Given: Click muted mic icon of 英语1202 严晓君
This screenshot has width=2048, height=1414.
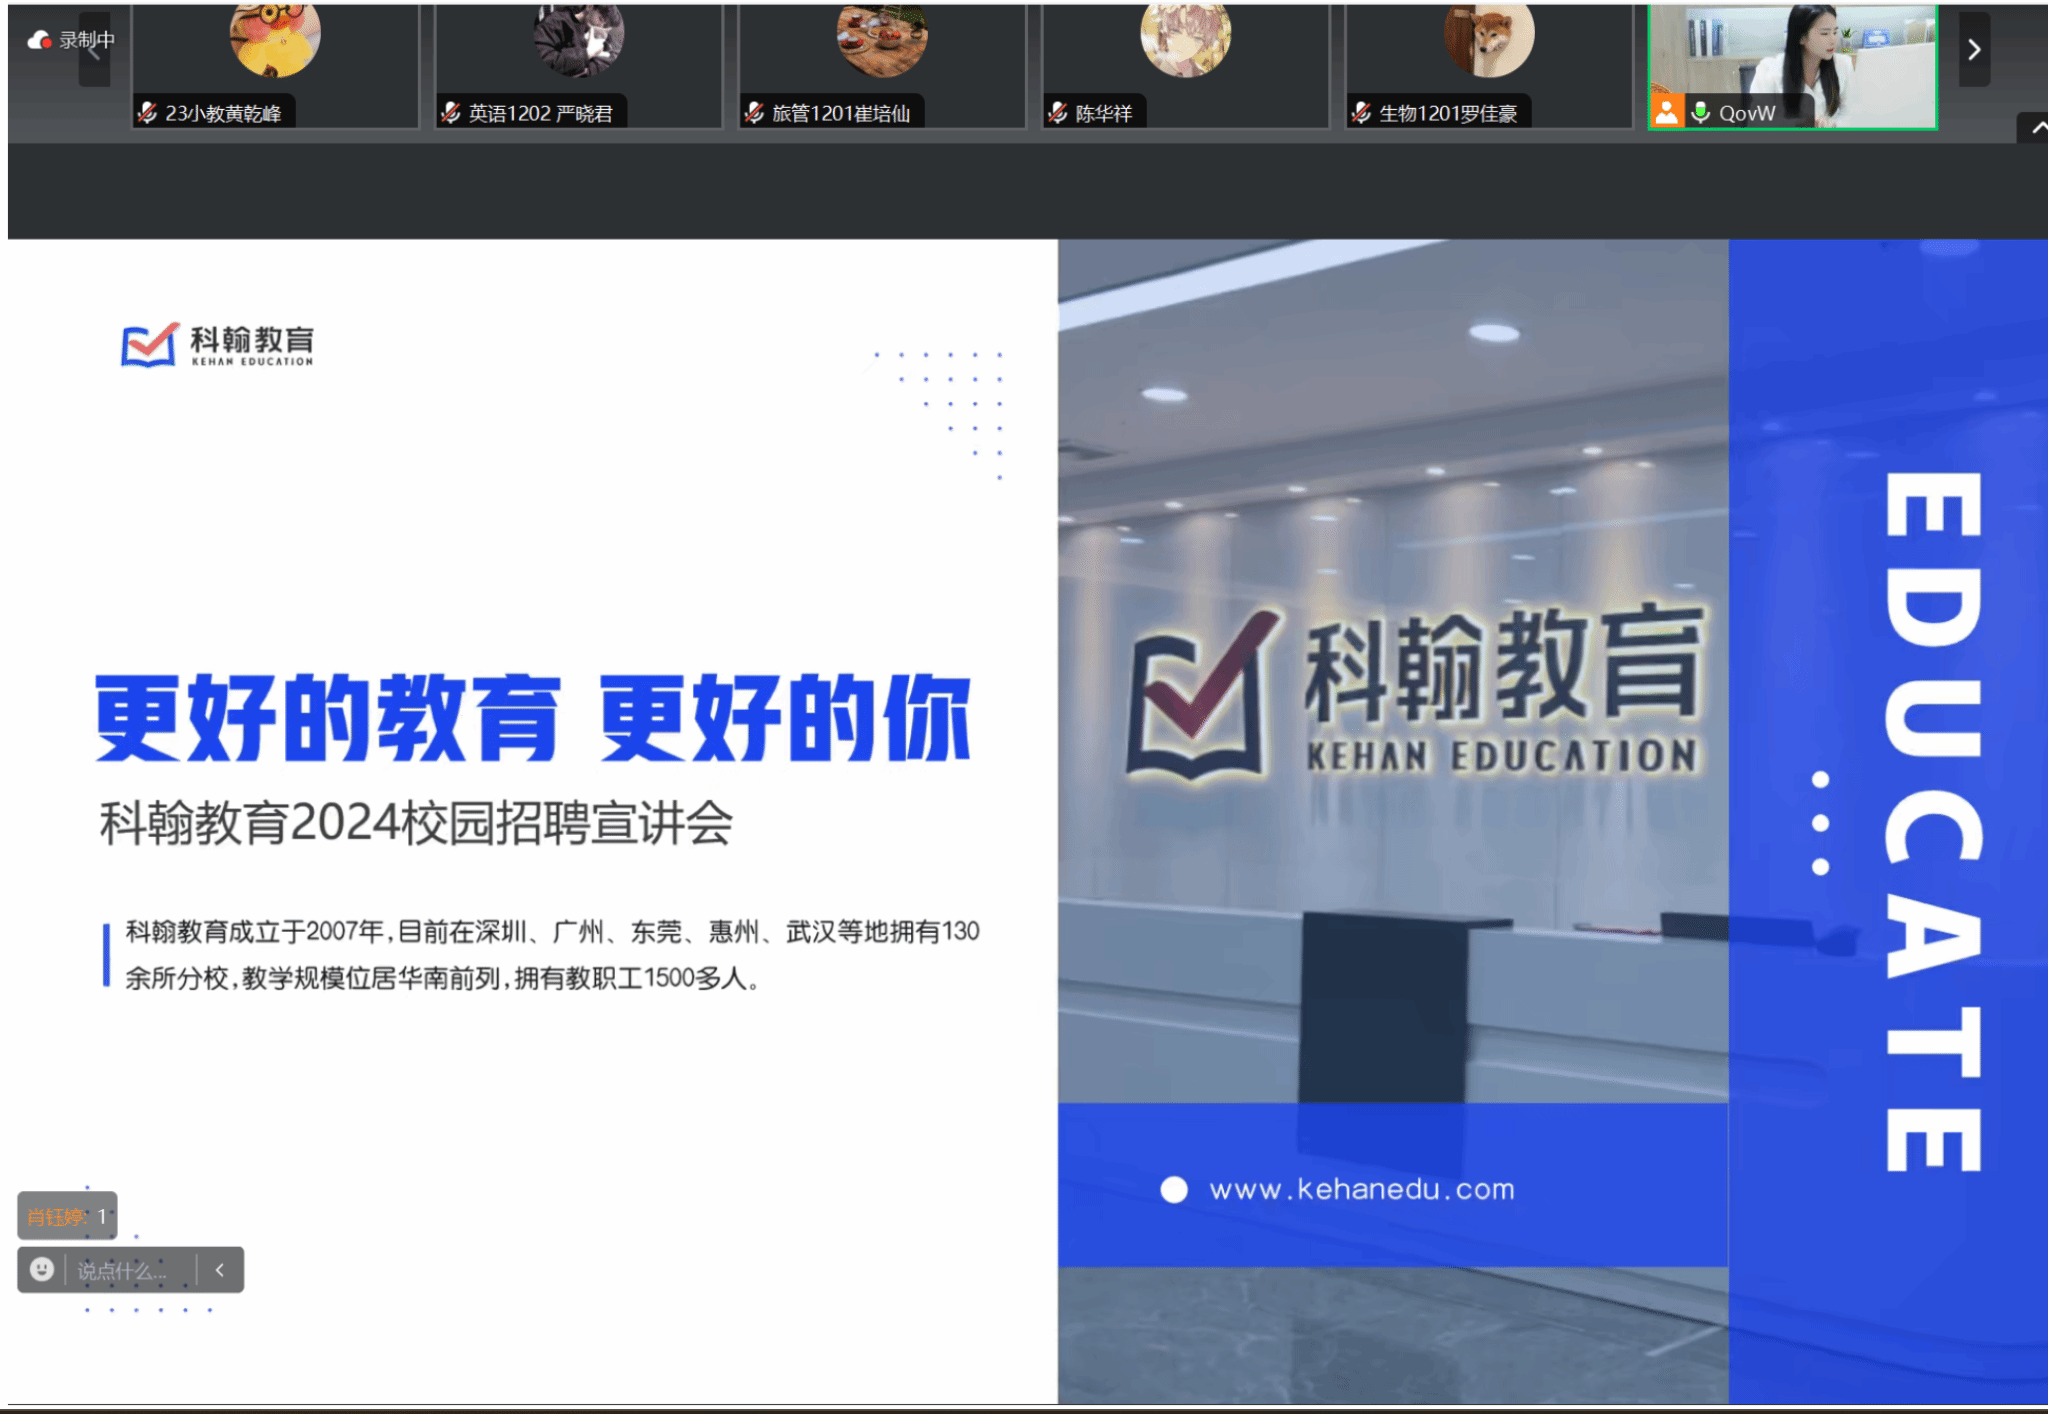Looking at the screenshot, I should [451, 113].
